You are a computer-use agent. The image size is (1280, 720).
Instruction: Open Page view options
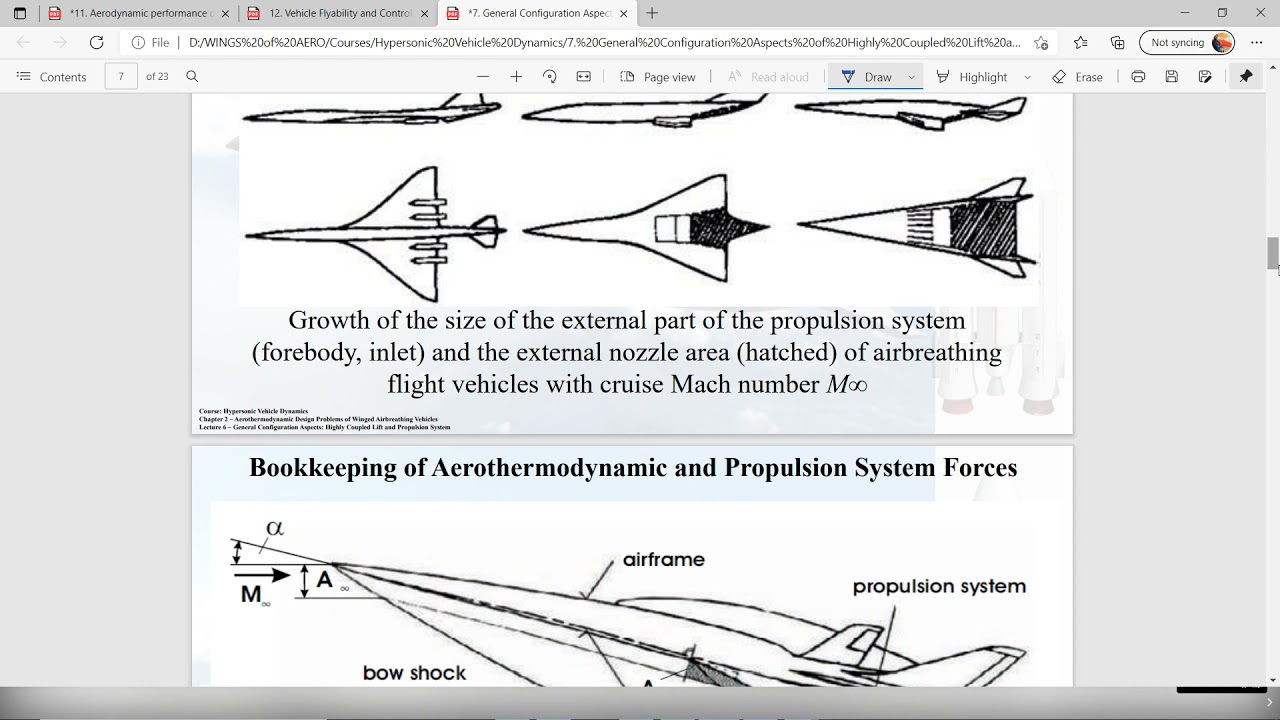657,77
